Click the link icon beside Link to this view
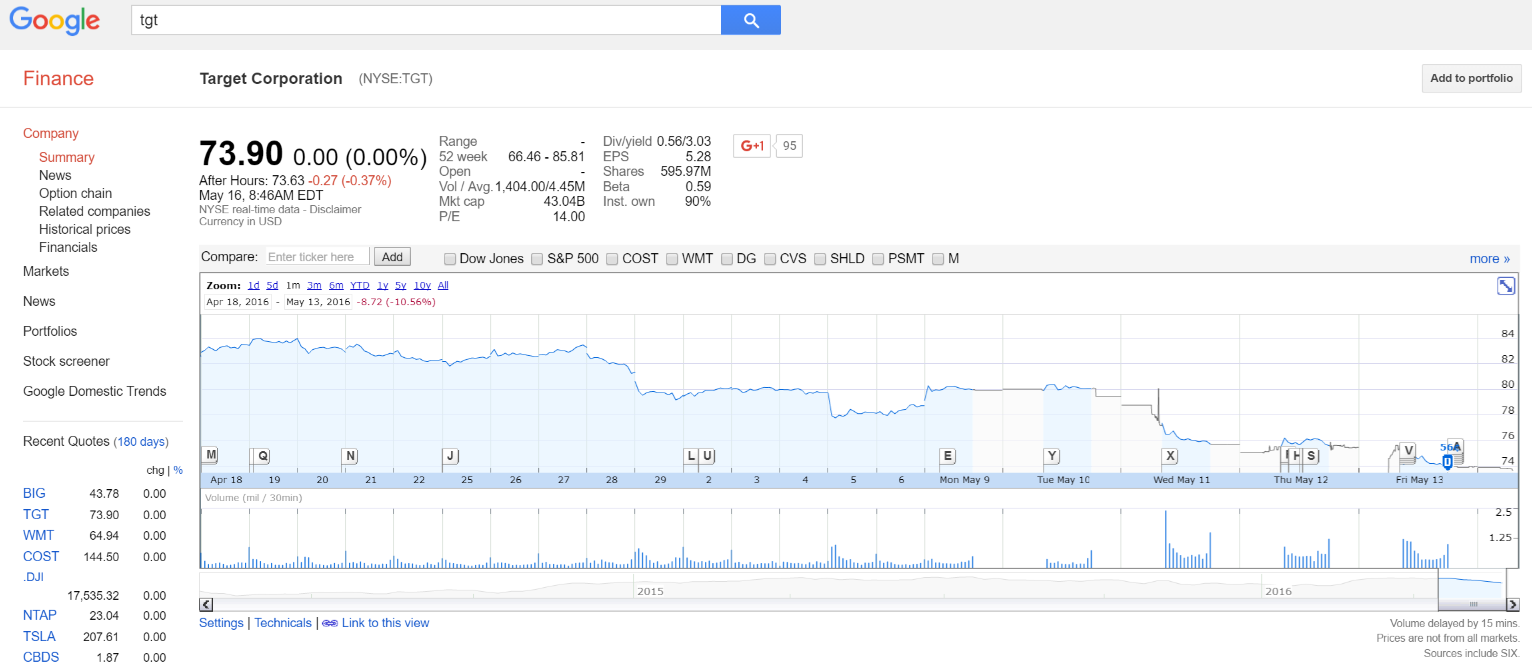This screenshot has height=666, width=1532. click(x=329, y=623)
